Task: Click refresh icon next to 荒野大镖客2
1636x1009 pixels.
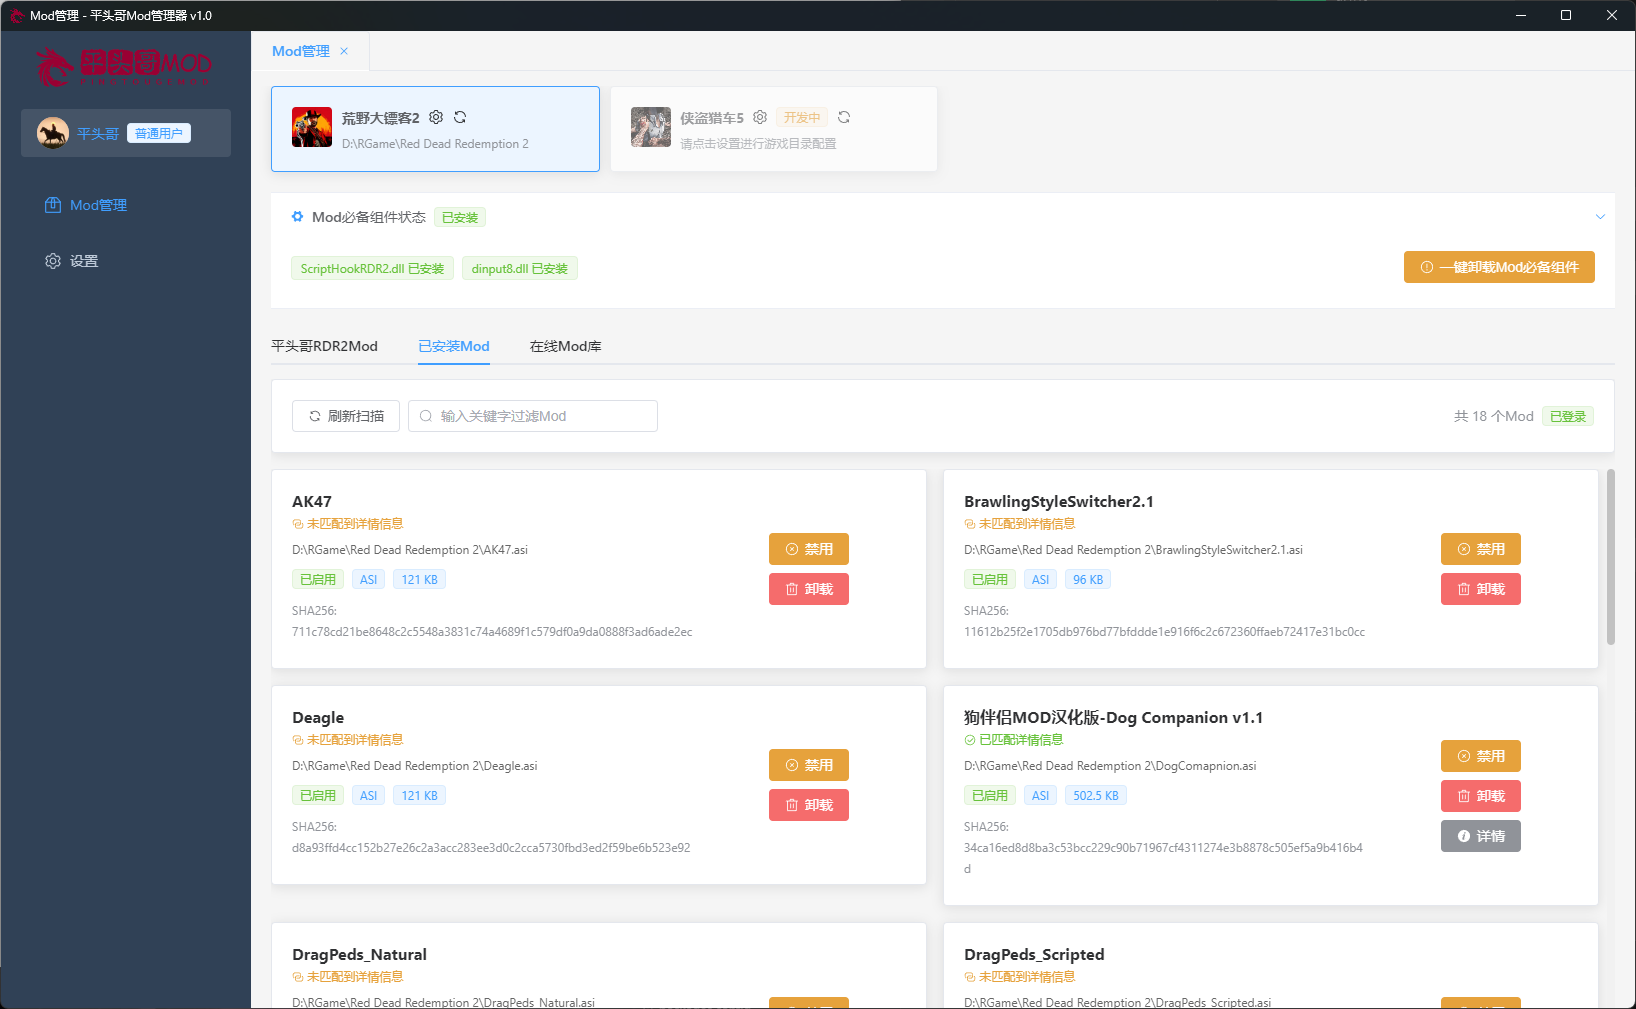Action: [x=460, y=117]
